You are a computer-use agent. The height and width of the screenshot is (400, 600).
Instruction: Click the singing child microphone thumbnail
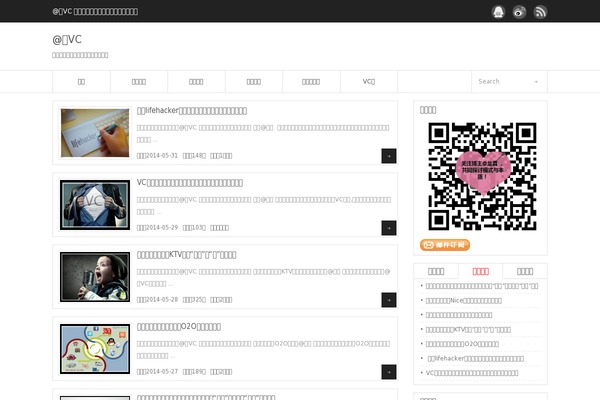pos(95,277)
